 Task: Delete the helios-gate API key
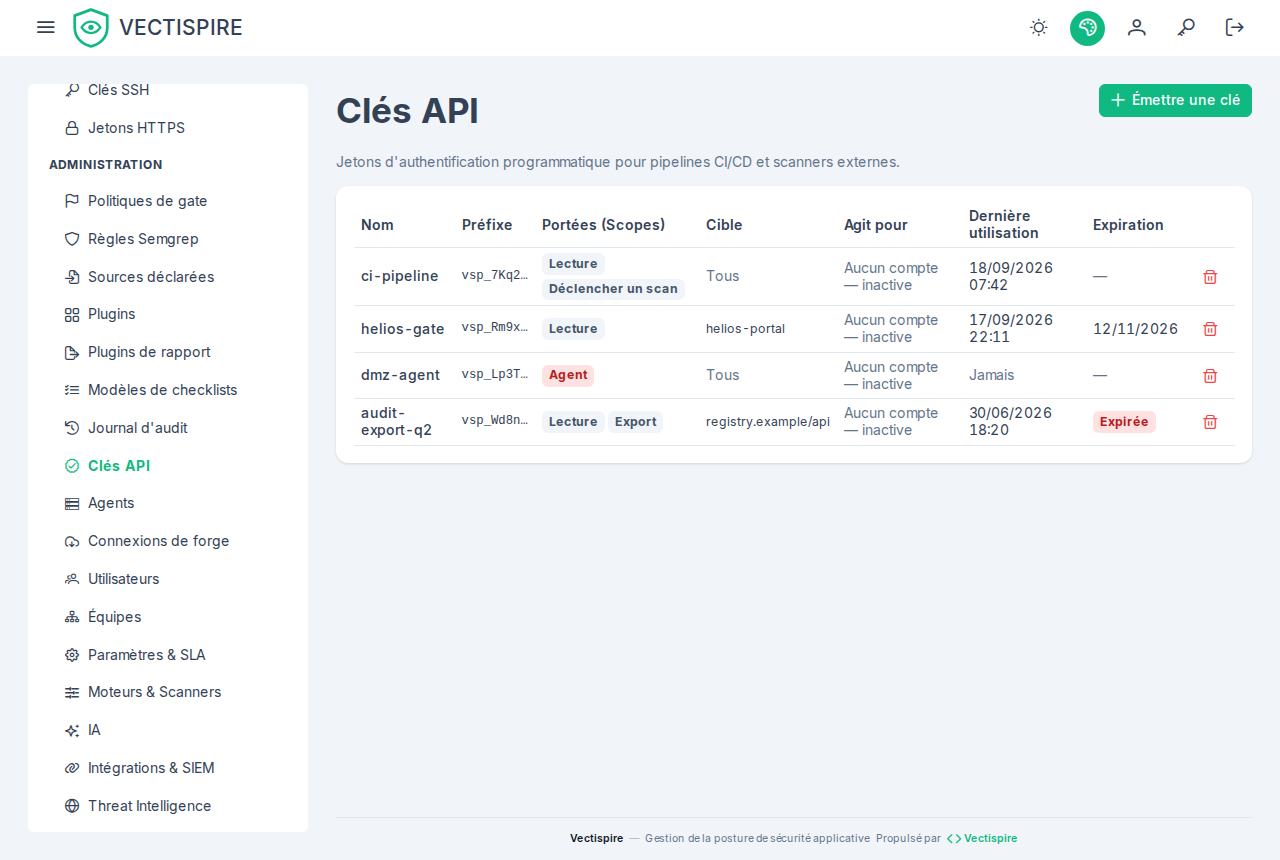click(1210, 329)
